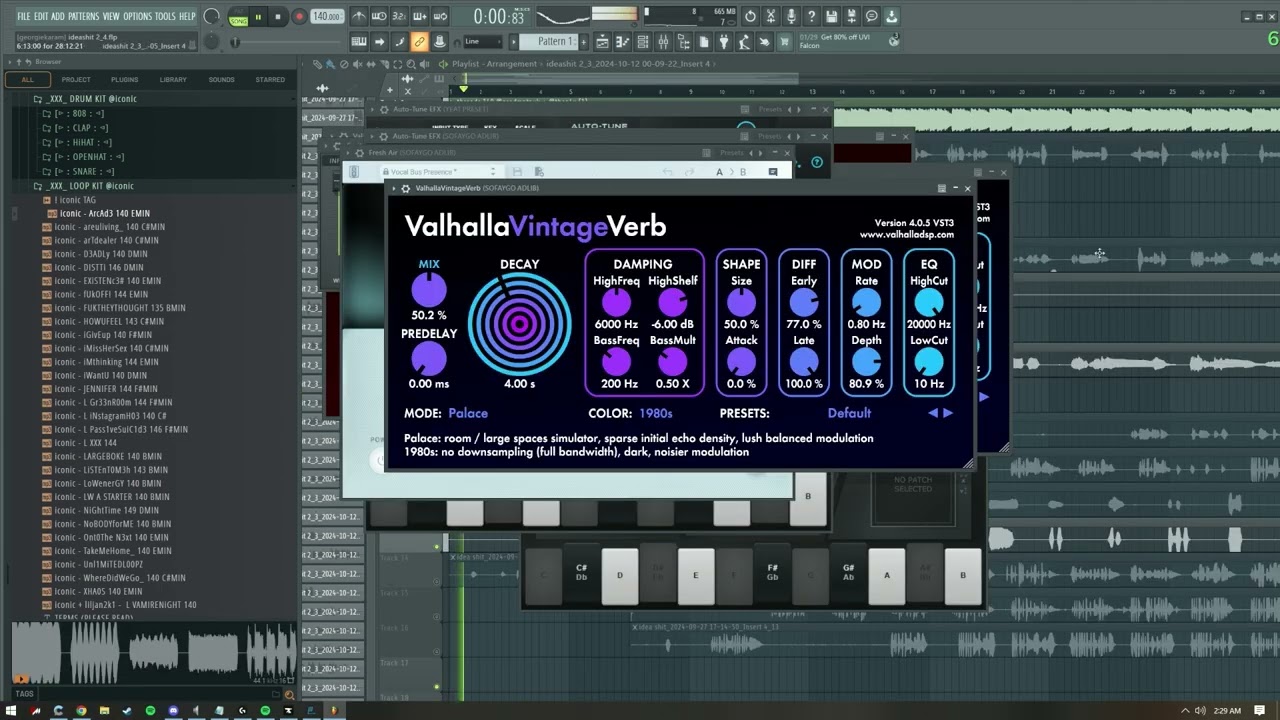Click the PREDELAY knob

[x=429, y=359]
